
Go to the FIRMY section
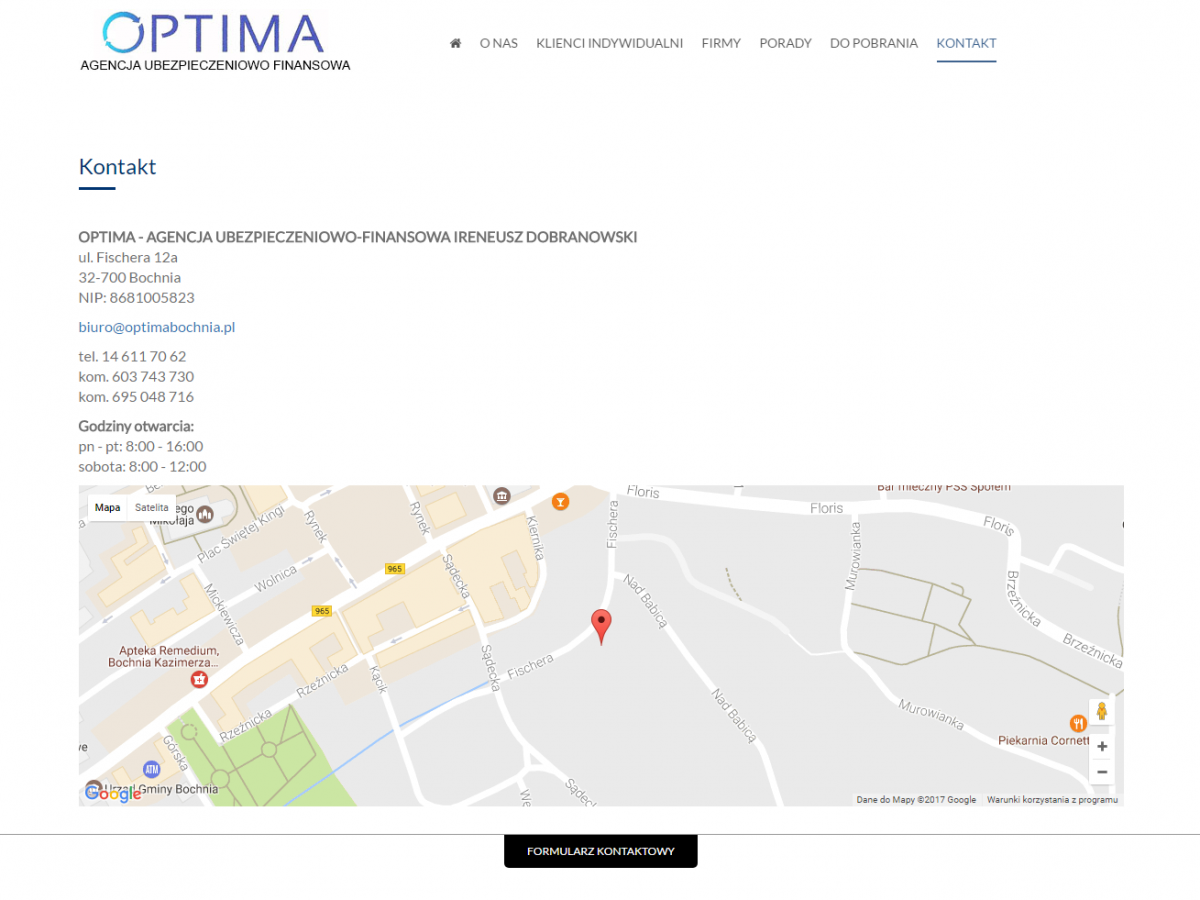721,43
